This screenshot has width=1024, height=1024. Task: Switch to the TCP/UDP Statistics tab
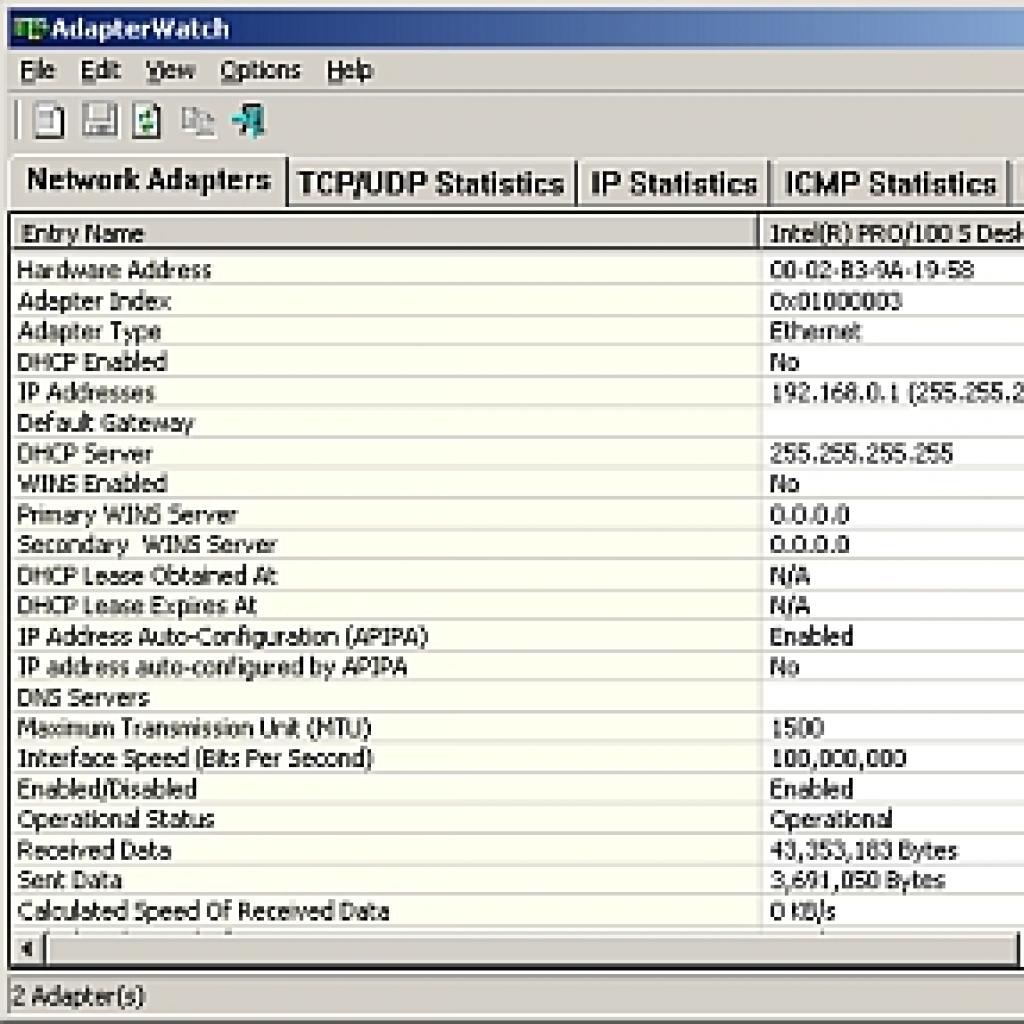tap(431, 184)
